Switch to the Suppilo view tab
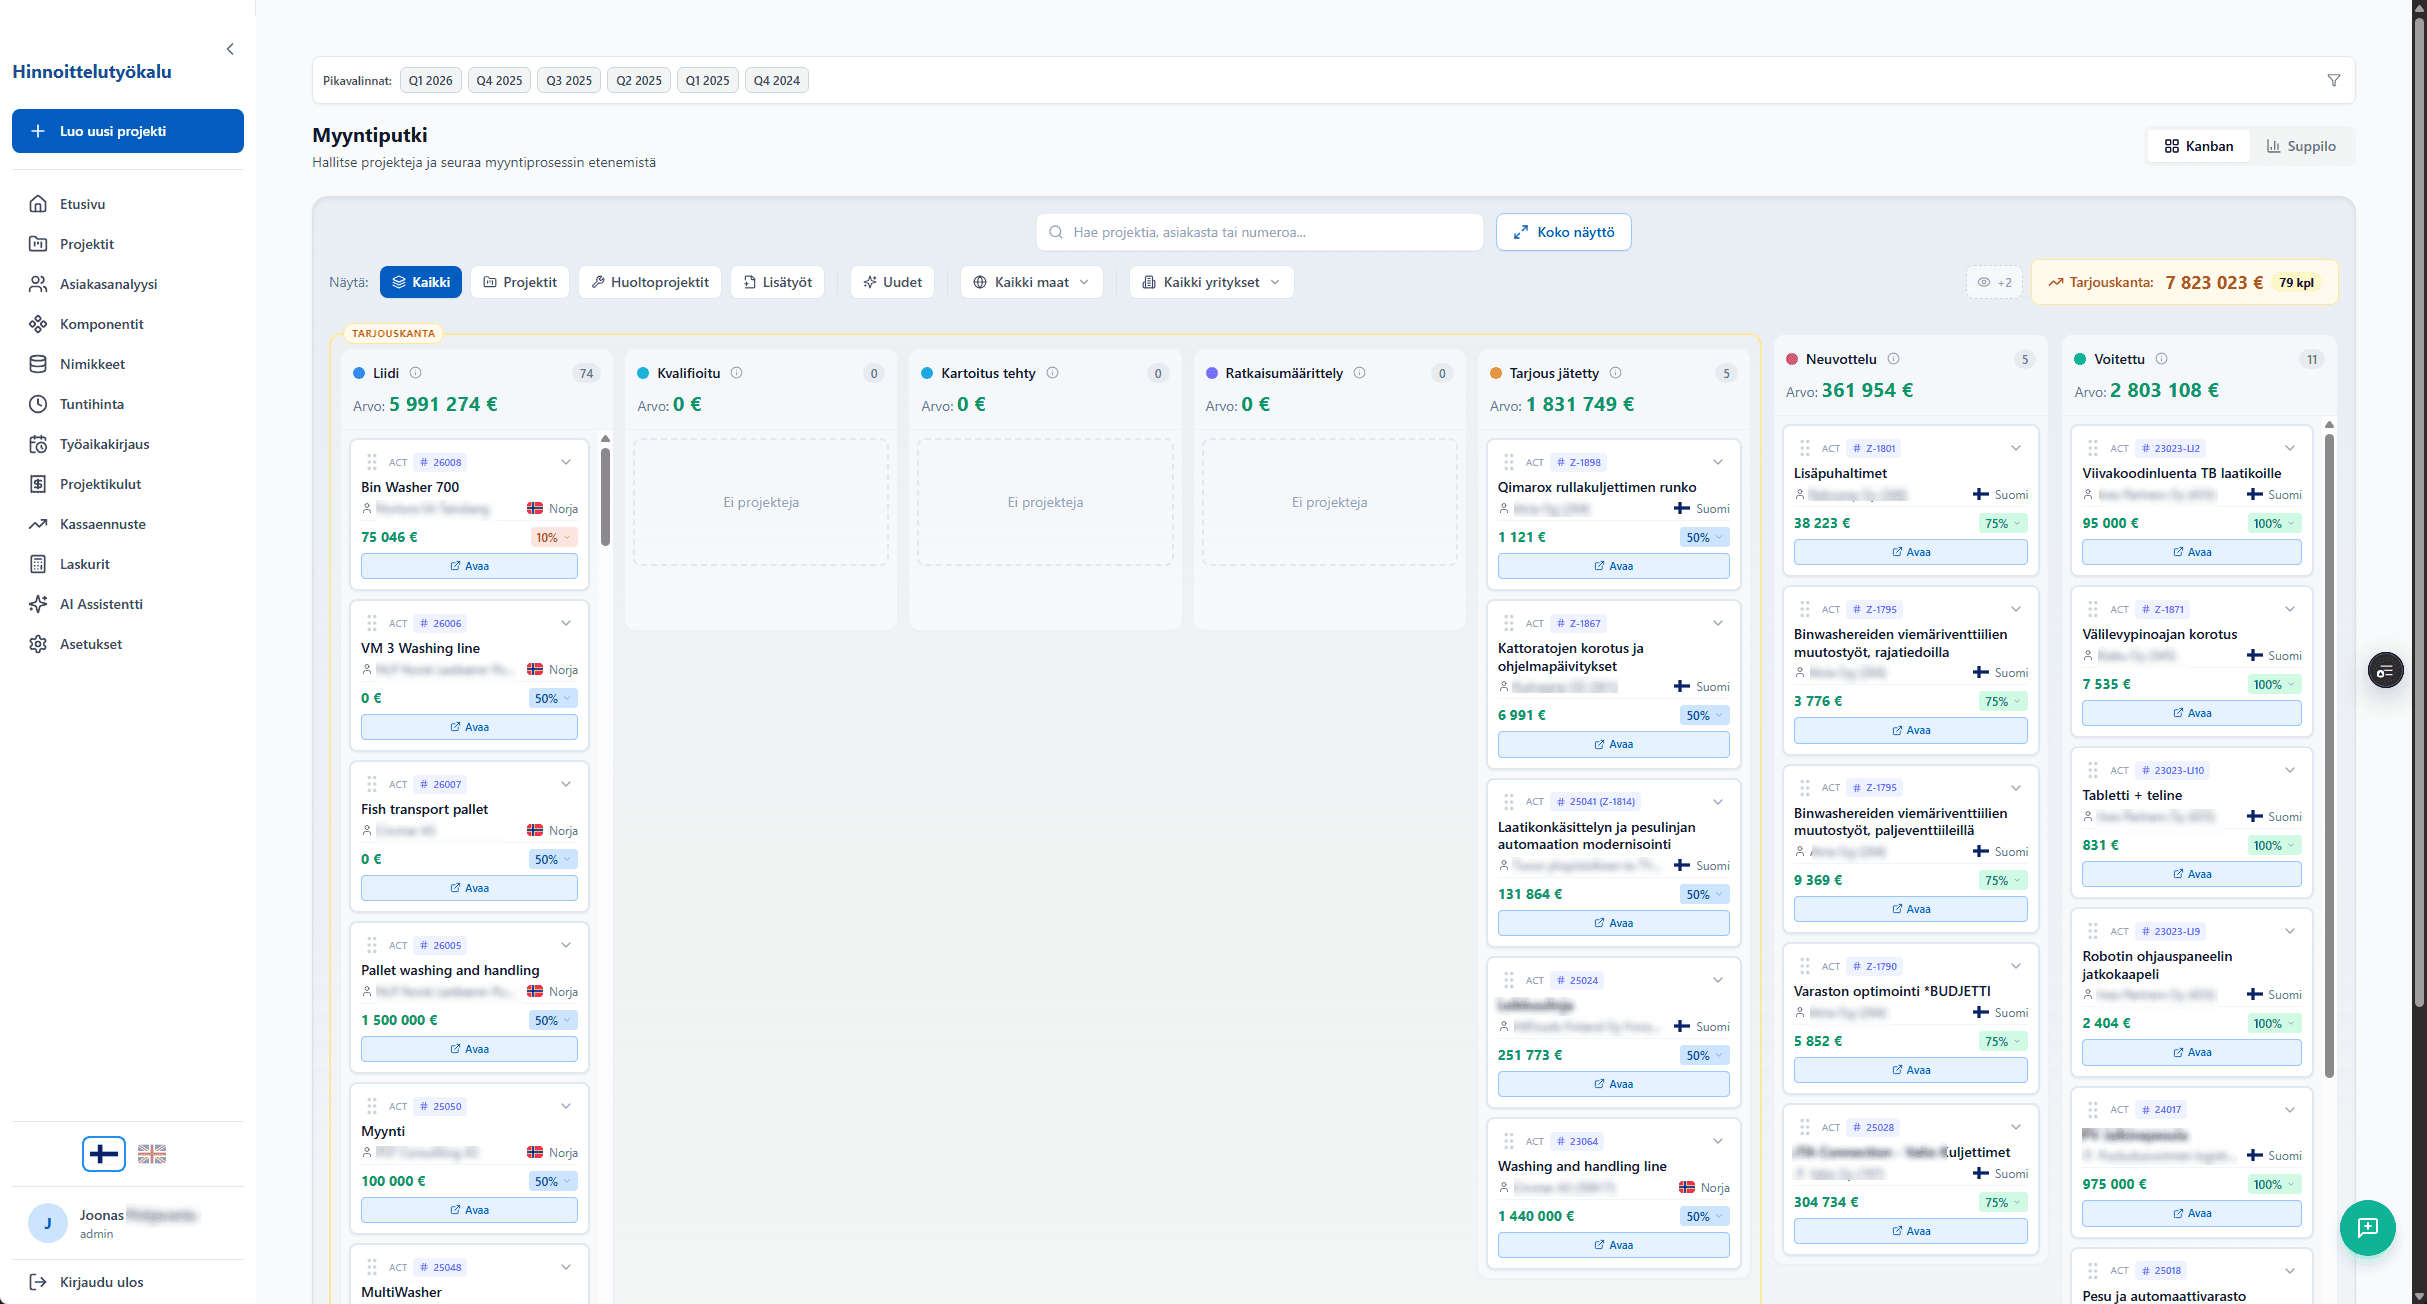2427x1304 pixels. coord(2301,146)
